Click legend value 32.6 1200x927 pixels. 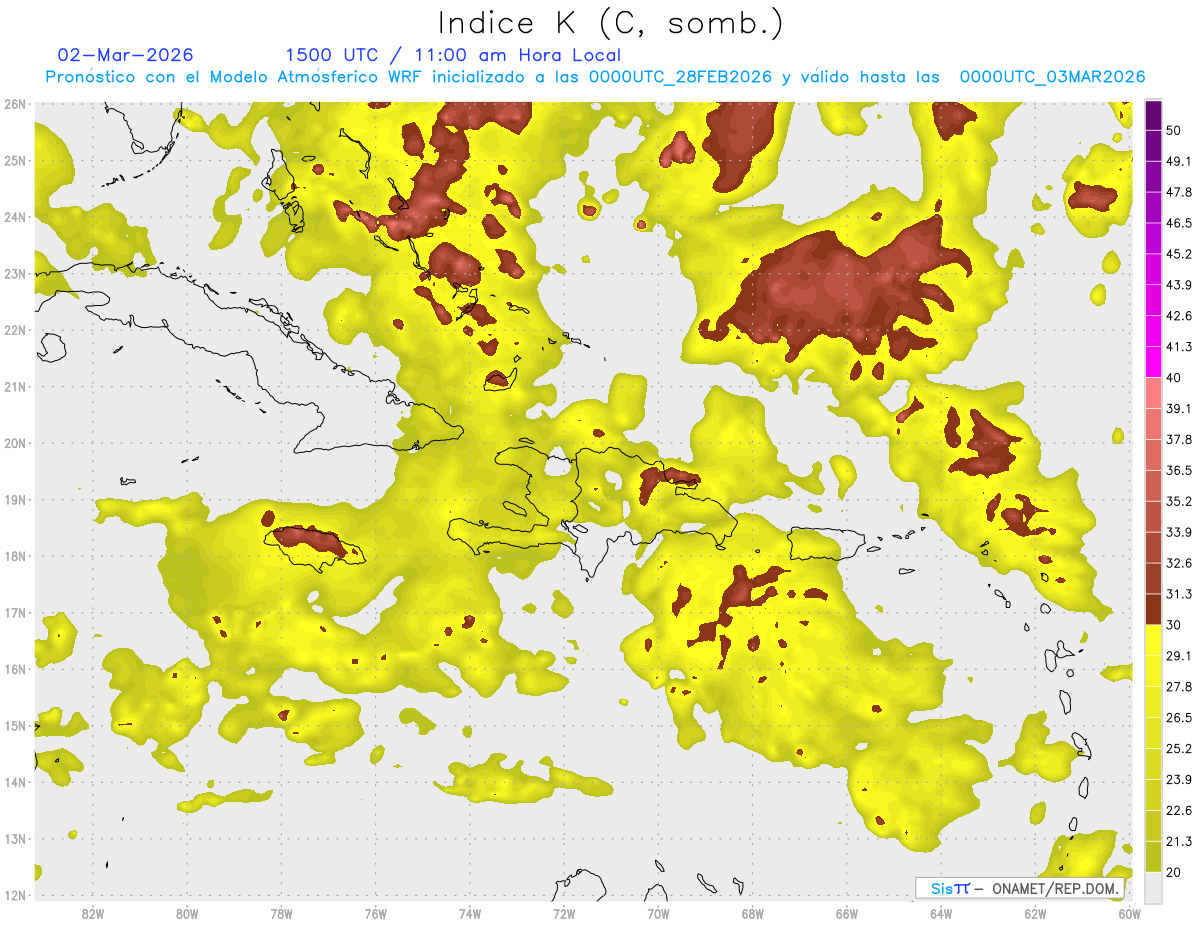pos(1180,563)
